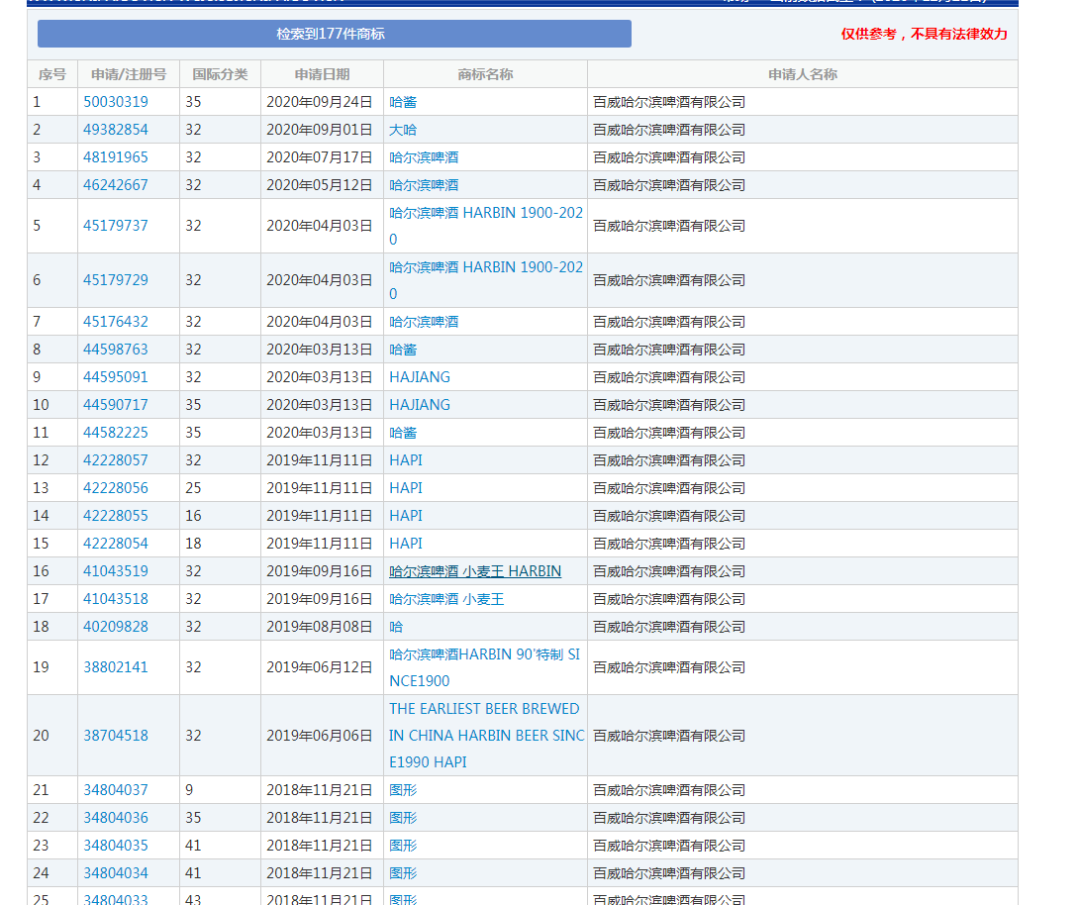Click 申请日期 column header
The image size is (1080, 905).
click(322, 74)
